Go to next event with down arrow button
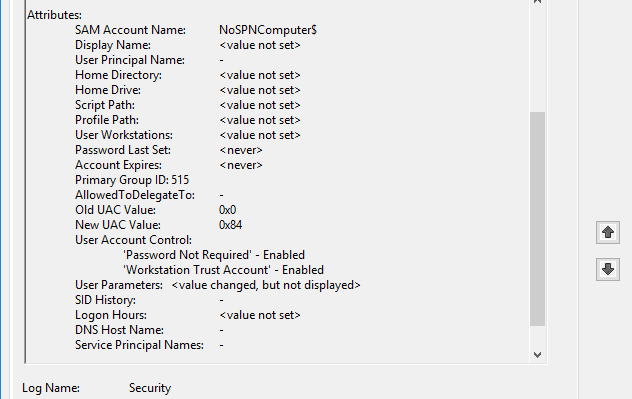Image resolution: width=632 pixels, height=399 pixels. tap(608, 269)
